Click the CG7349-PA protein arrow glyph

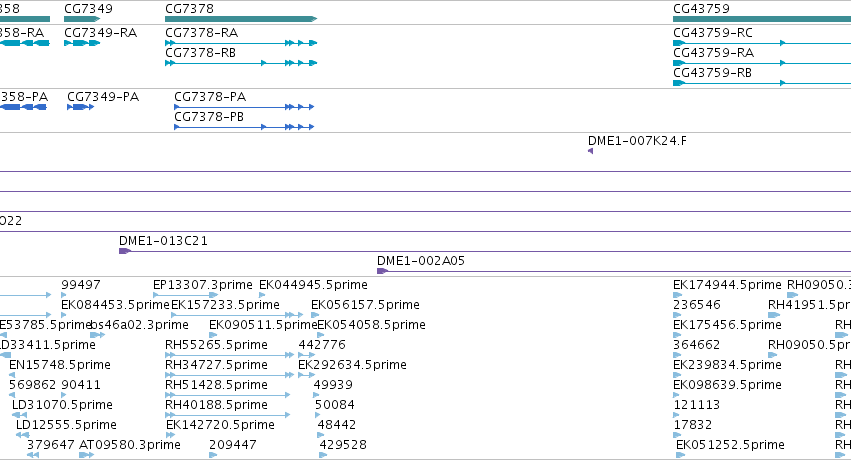(x=81, y=107)
